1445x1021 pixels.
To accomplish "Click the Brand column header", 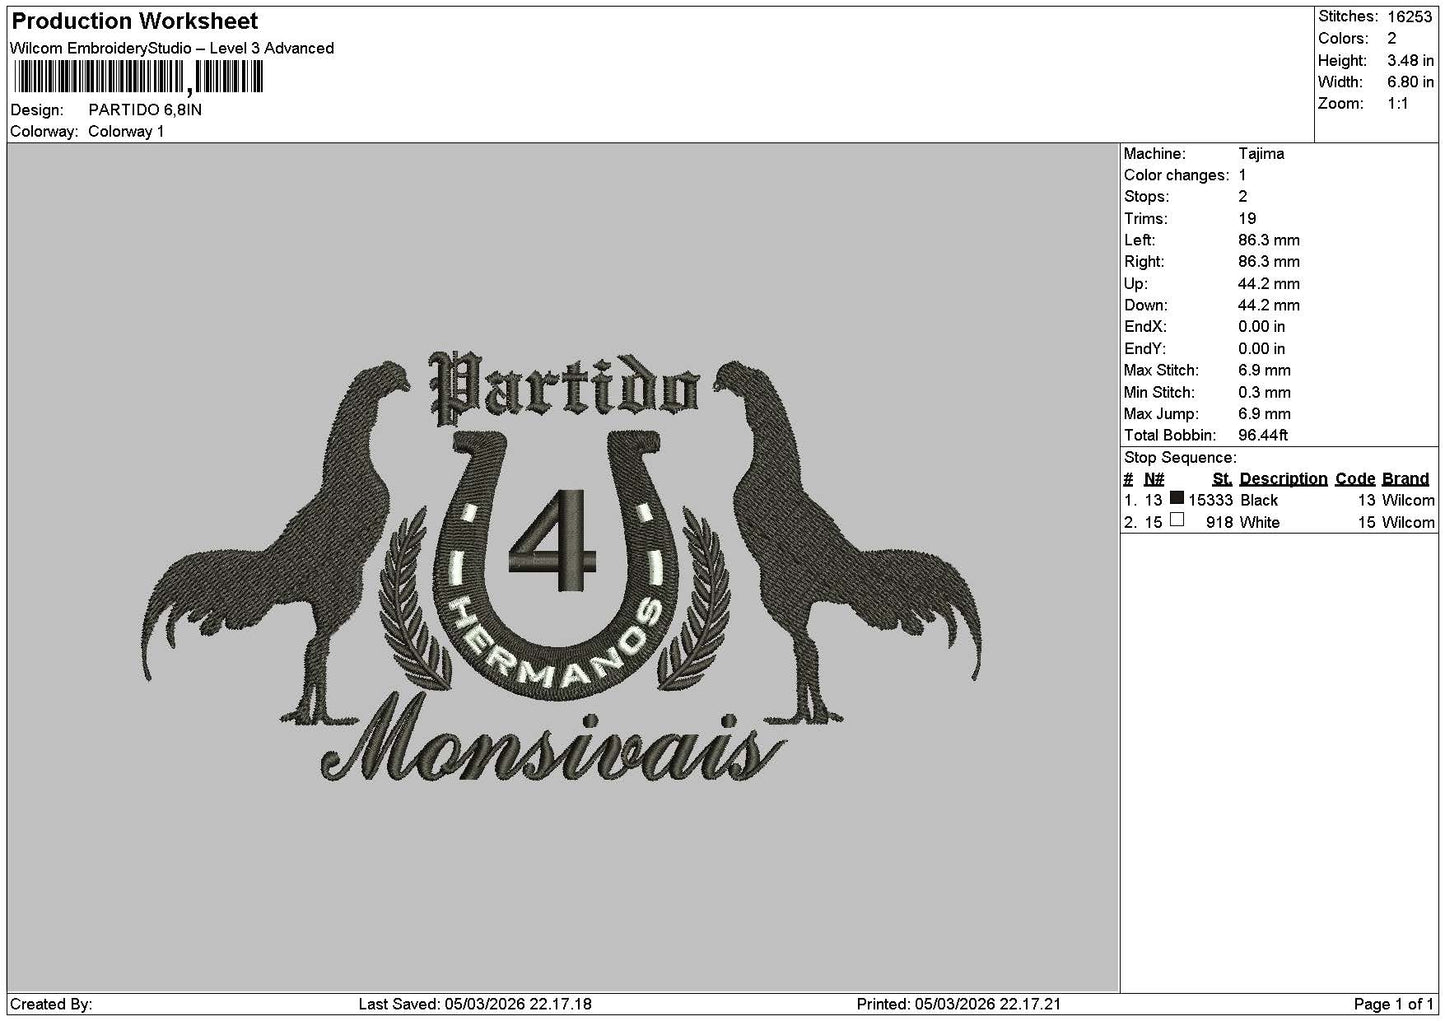I will 1405,479.
